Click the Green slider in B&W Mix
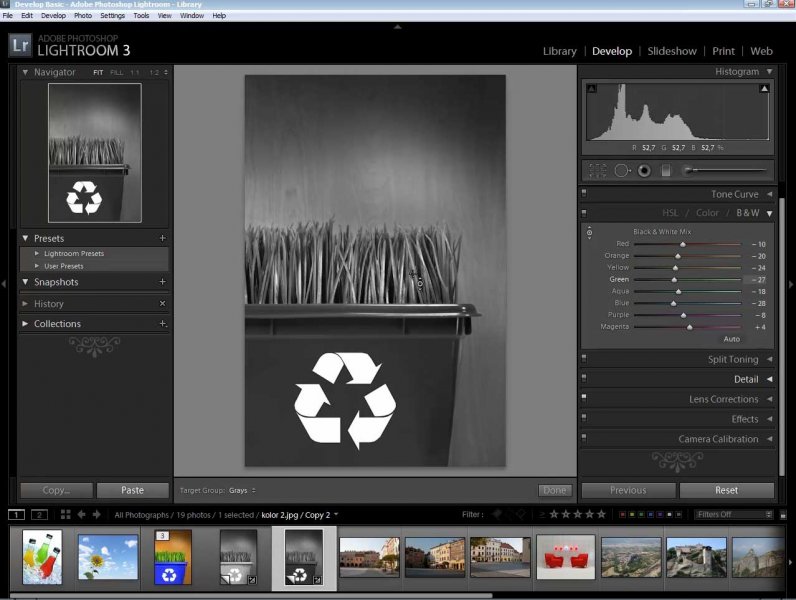The width and height of the screenshot is (796, 600). click(x=674, y=280)
